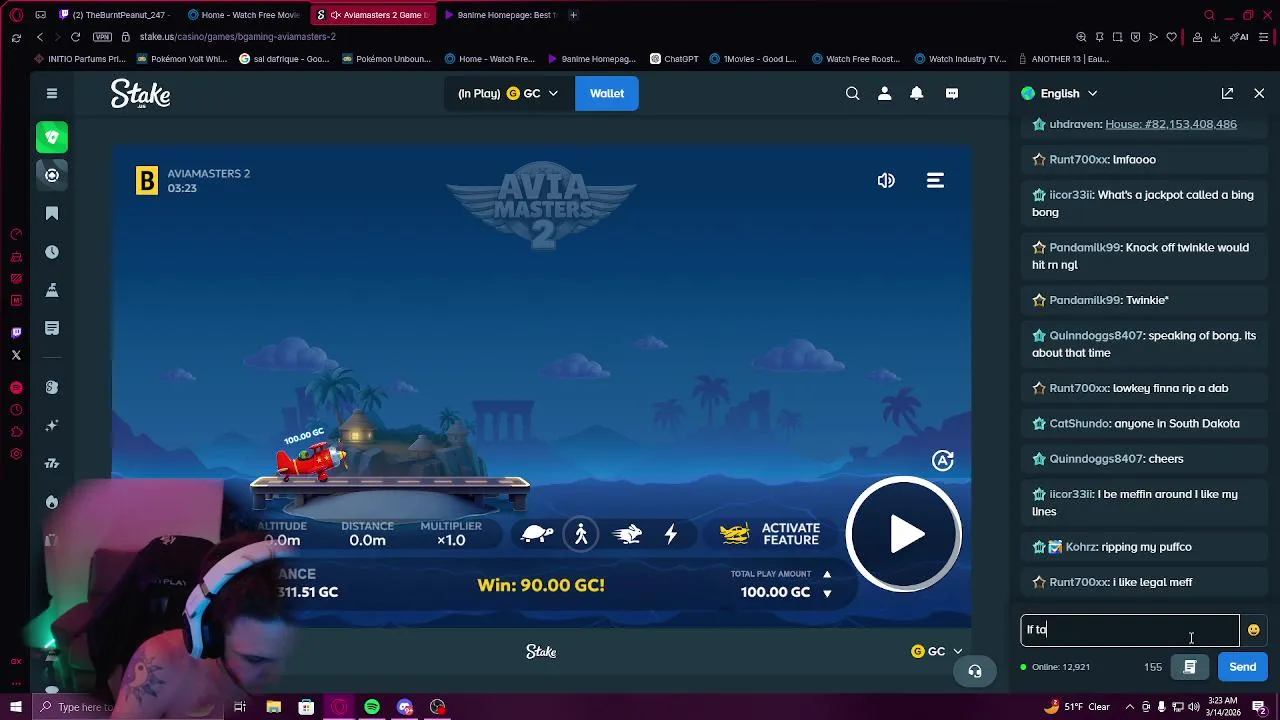
Task: Open ChatGPT bookmark
Action: [673, 59]
